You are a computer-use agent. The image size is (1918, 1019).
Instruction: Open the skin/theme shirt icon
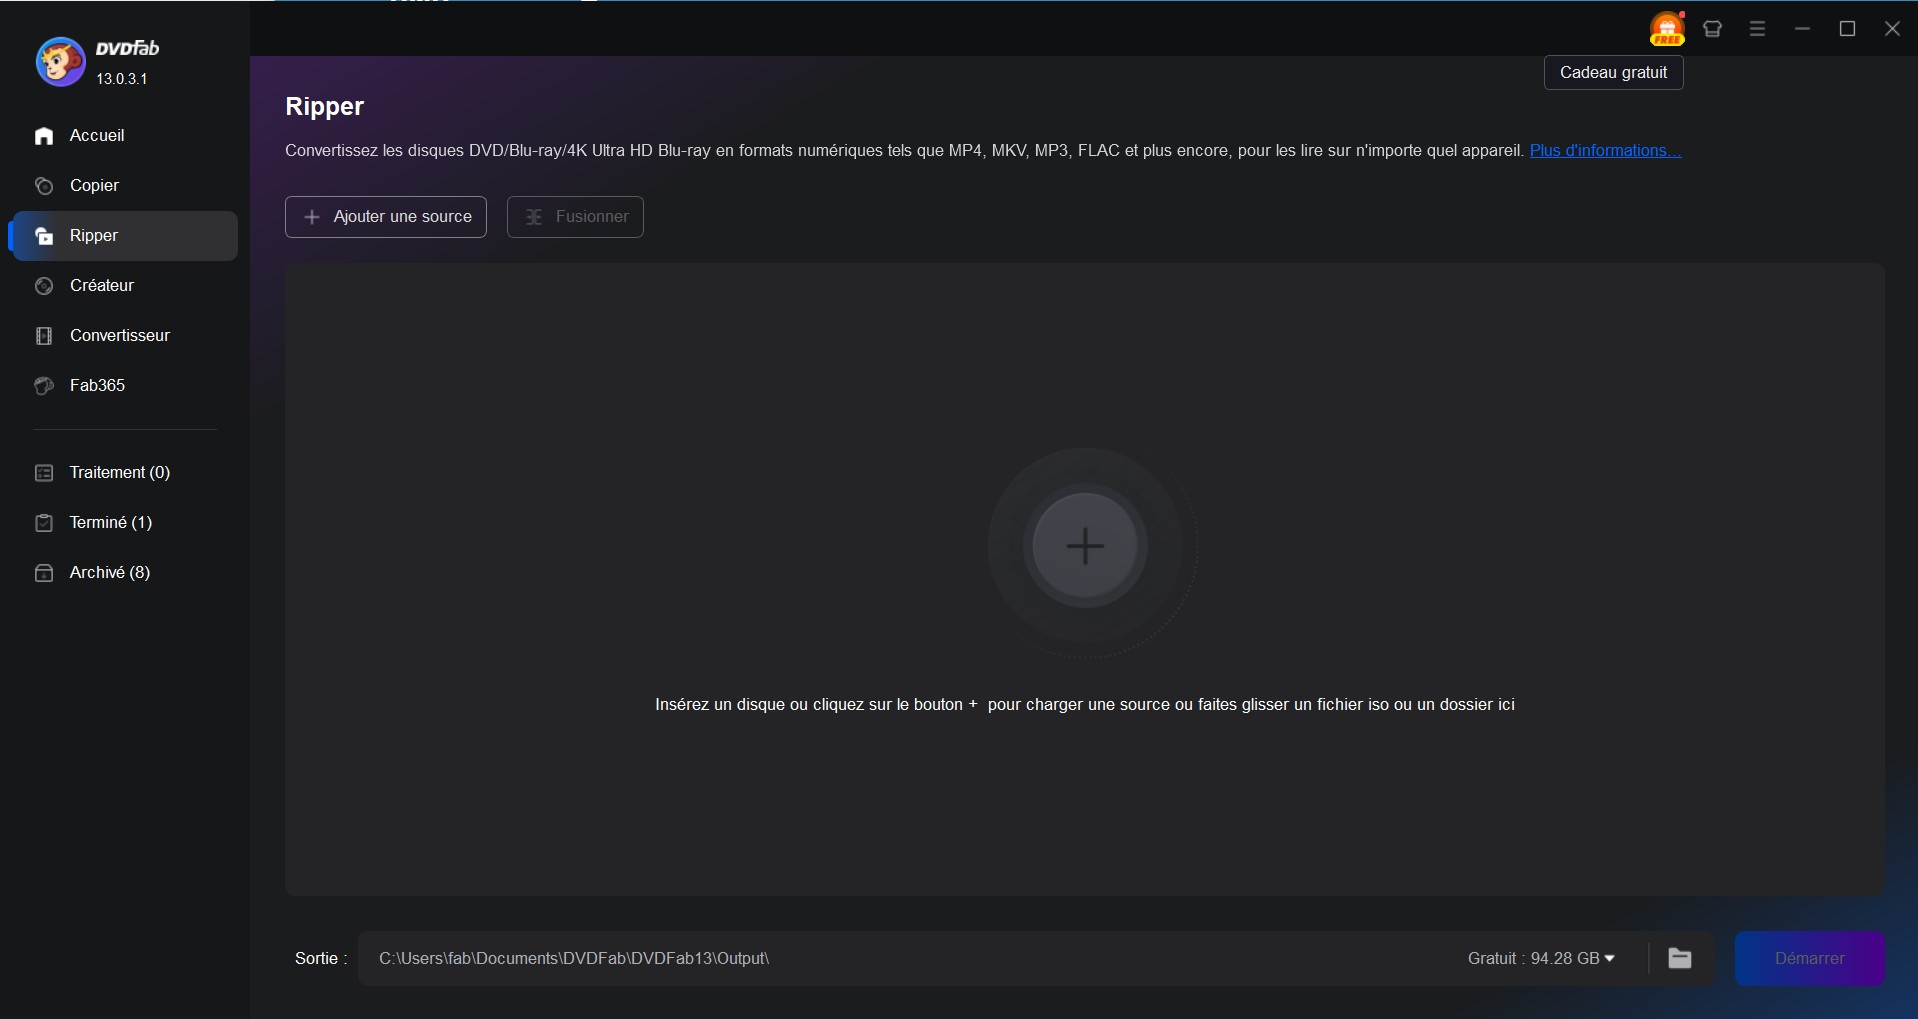[1713, 29]
